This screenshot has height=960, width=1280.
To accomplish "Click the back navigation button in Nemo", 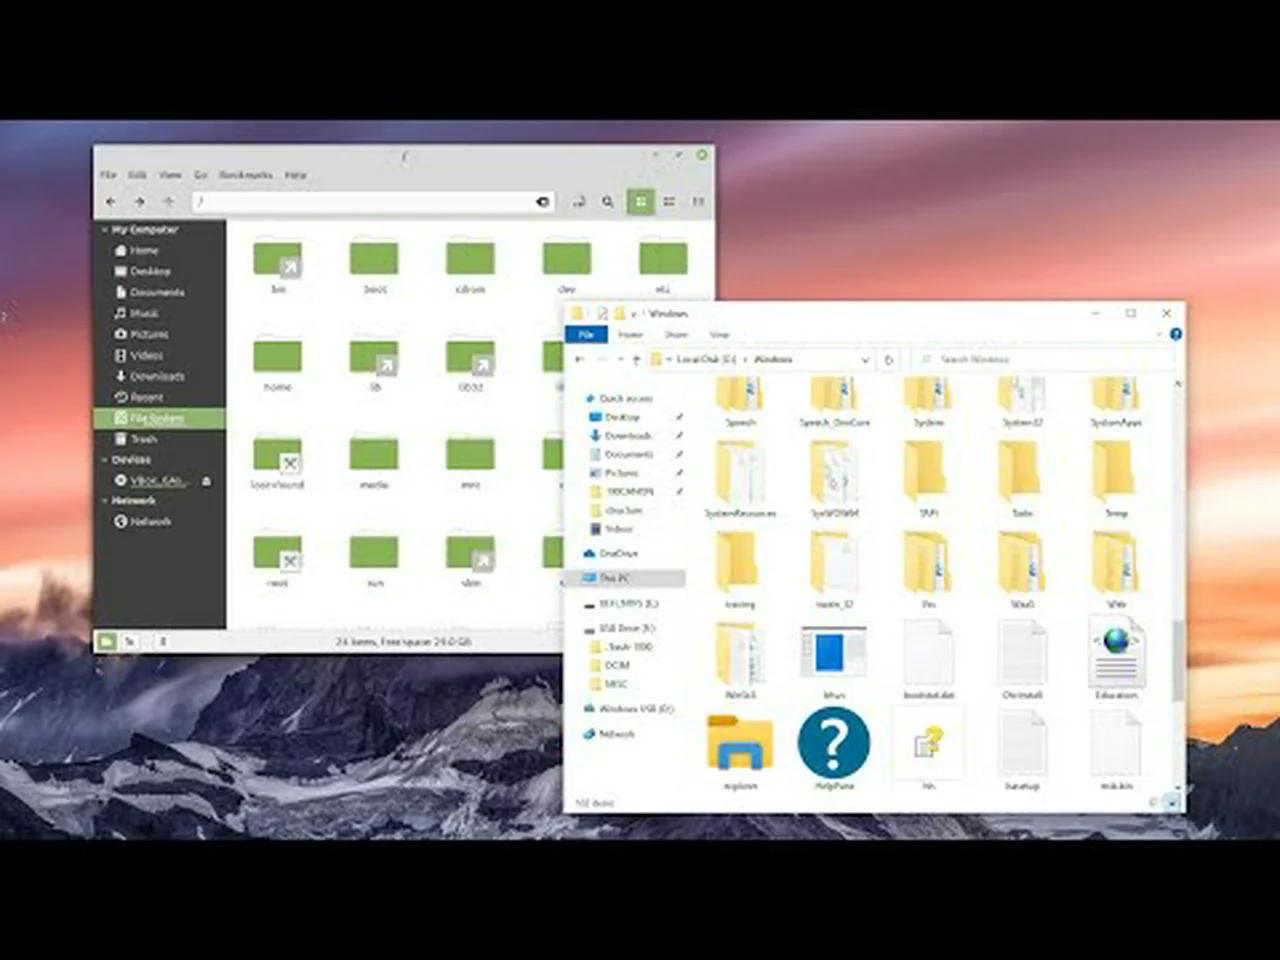I will coord(111,201).
